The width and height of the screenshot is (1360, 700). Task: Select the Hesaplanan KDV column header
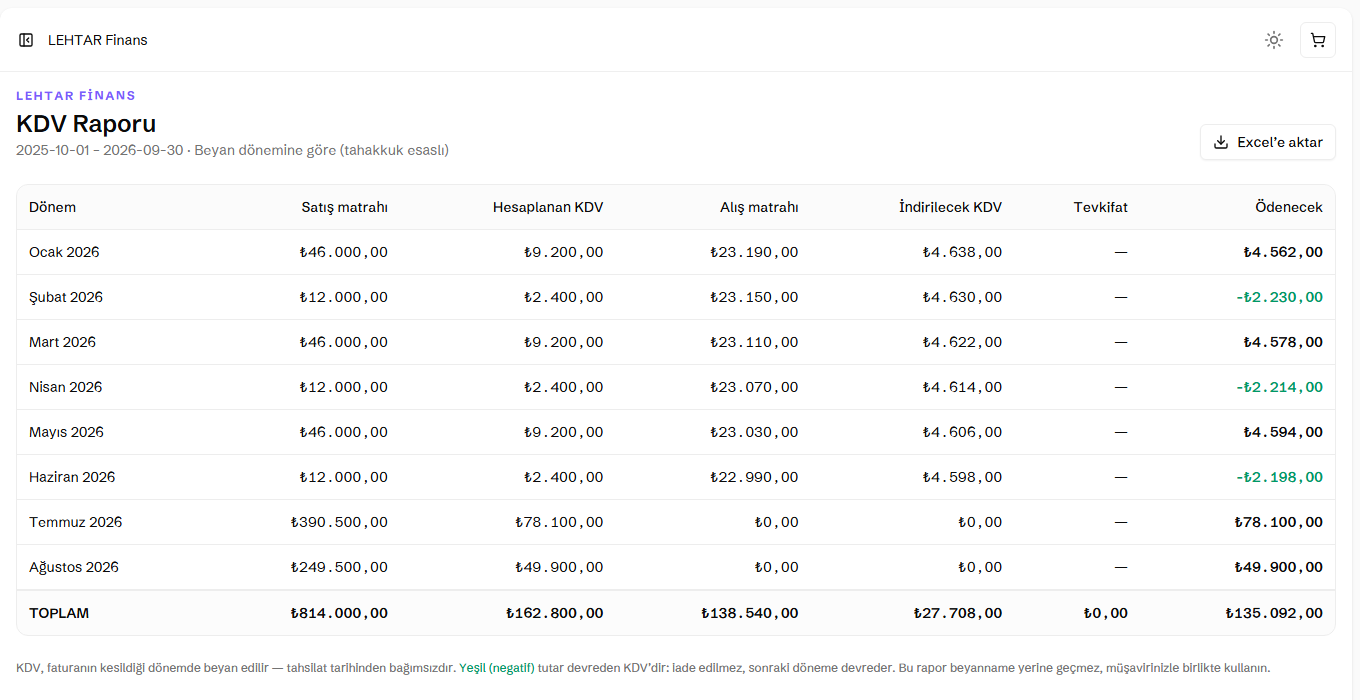point(548,207)
